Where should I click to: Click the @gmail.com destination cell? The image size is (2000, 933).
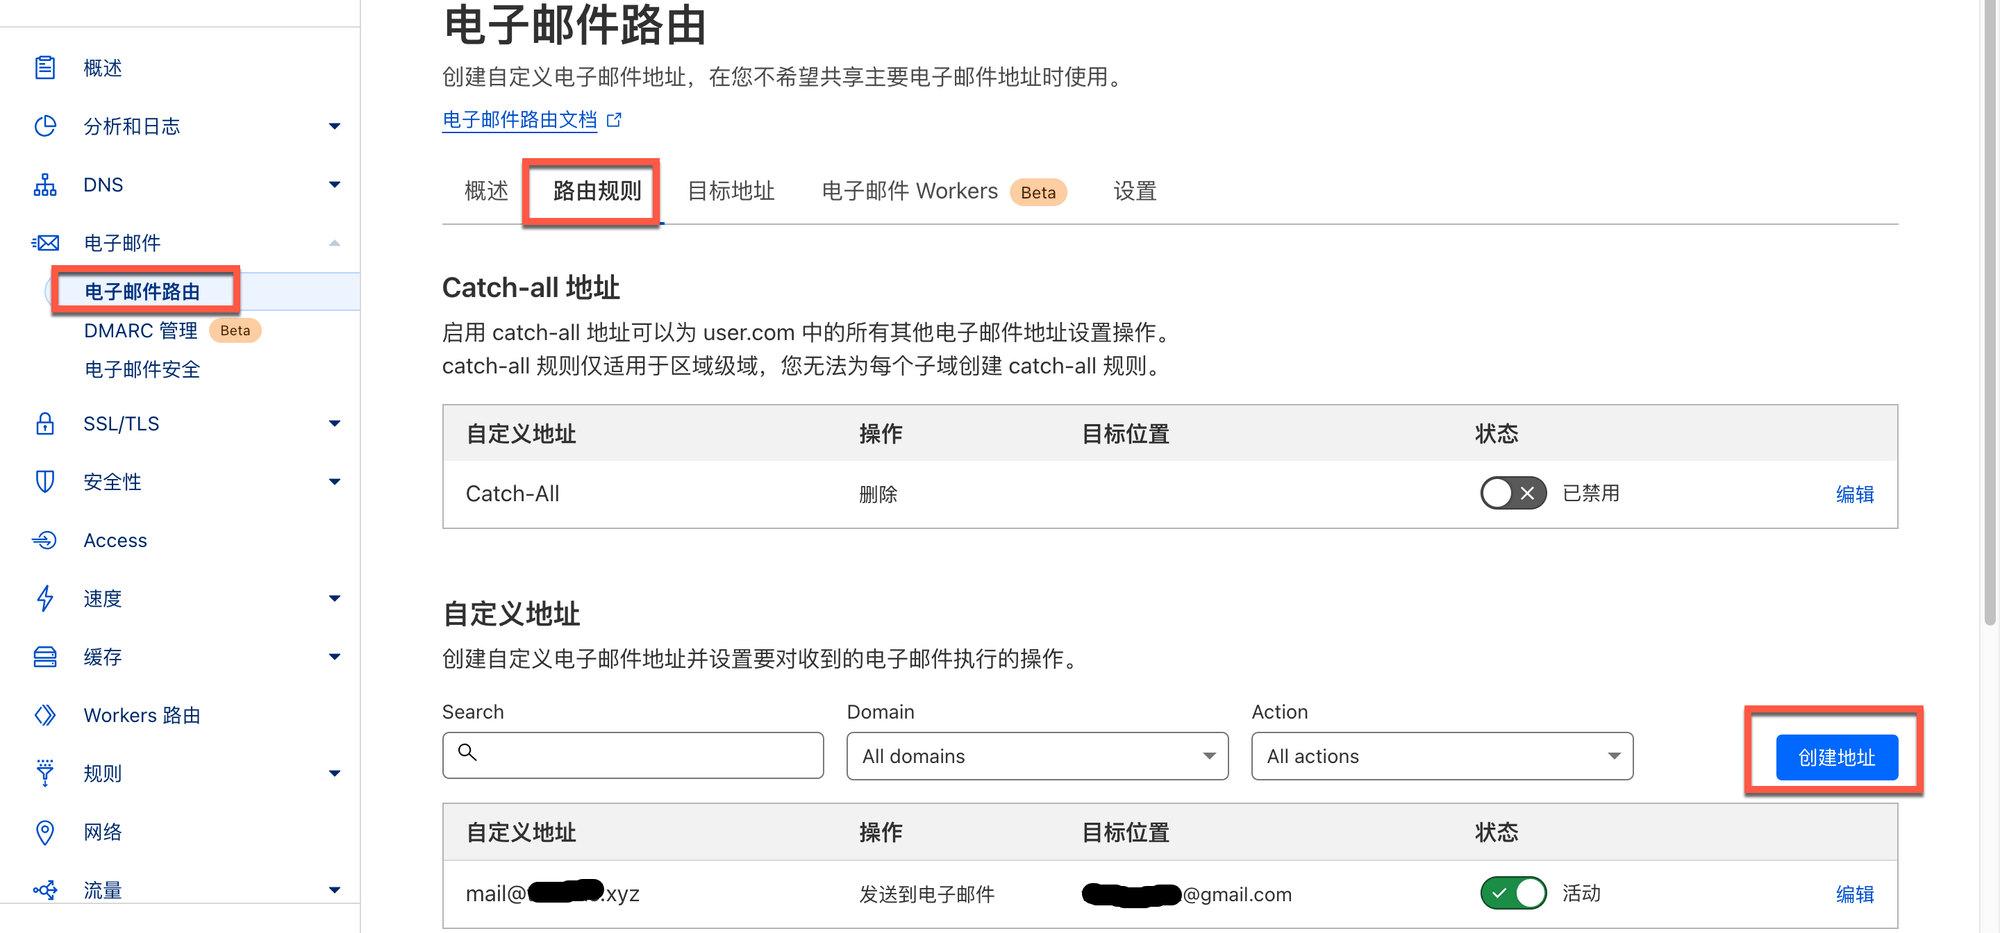(x=1187, y=894)
